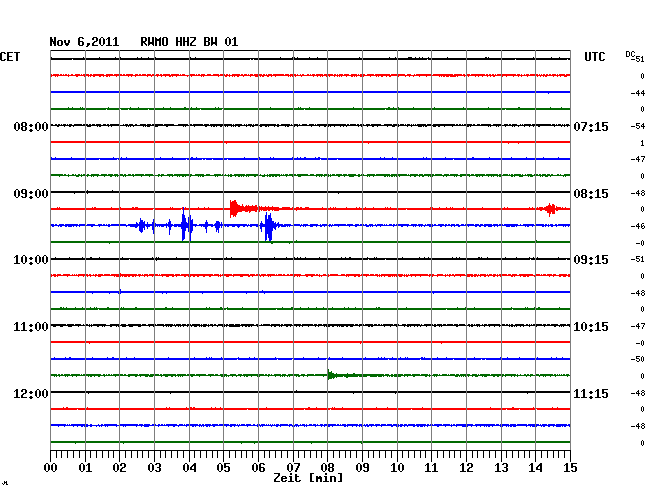Select minute tick label '13' on axis
This screenshot has width=650, height=494.
[501, 468]
